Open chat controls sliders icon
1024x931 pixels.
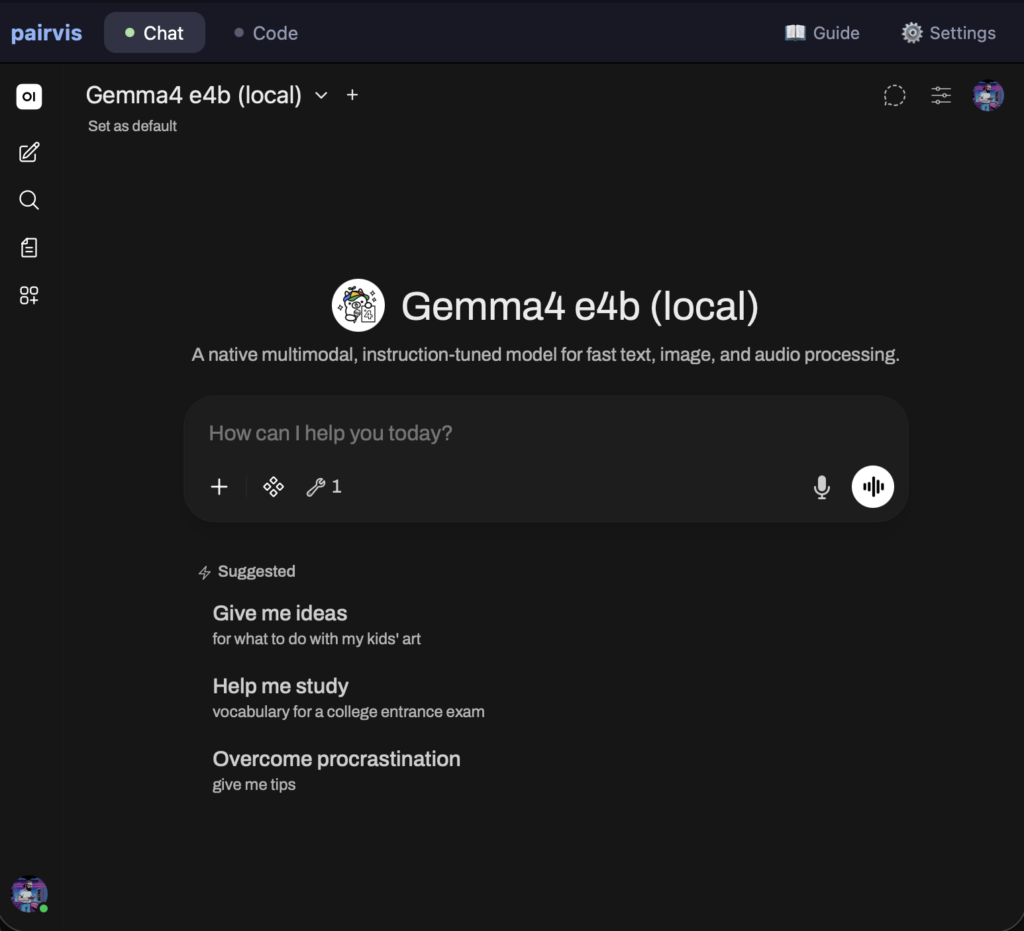[x=941, y=96]
